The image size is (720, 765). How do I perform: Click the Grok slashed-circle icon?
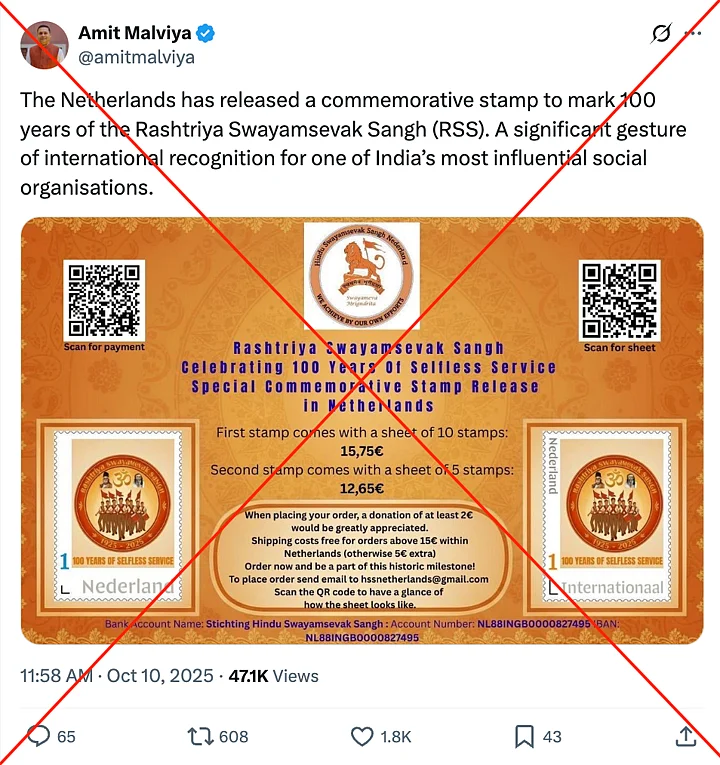(x=661, y=33)
